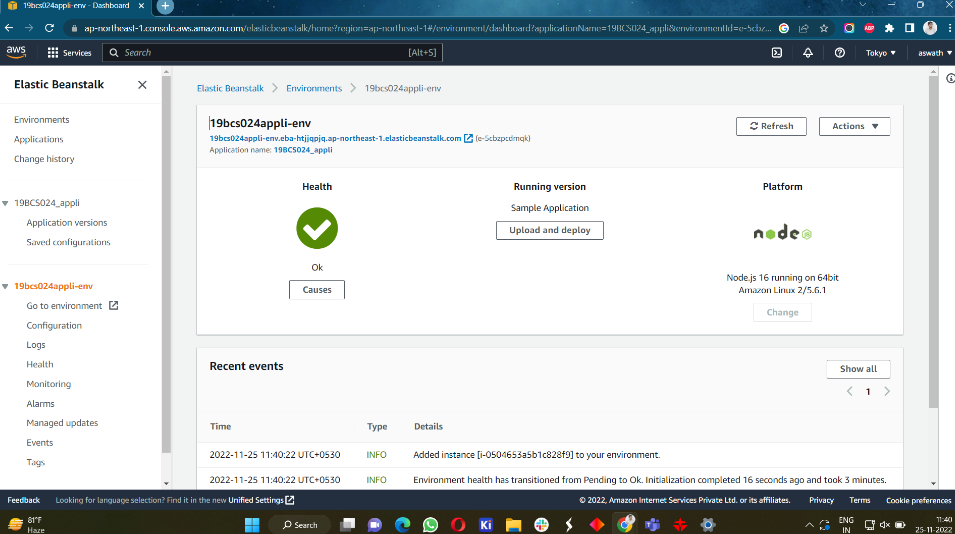This screenshot has height=534, width=955.
Task: Bookmark this page with the star icon
Action: pos(823,28)
